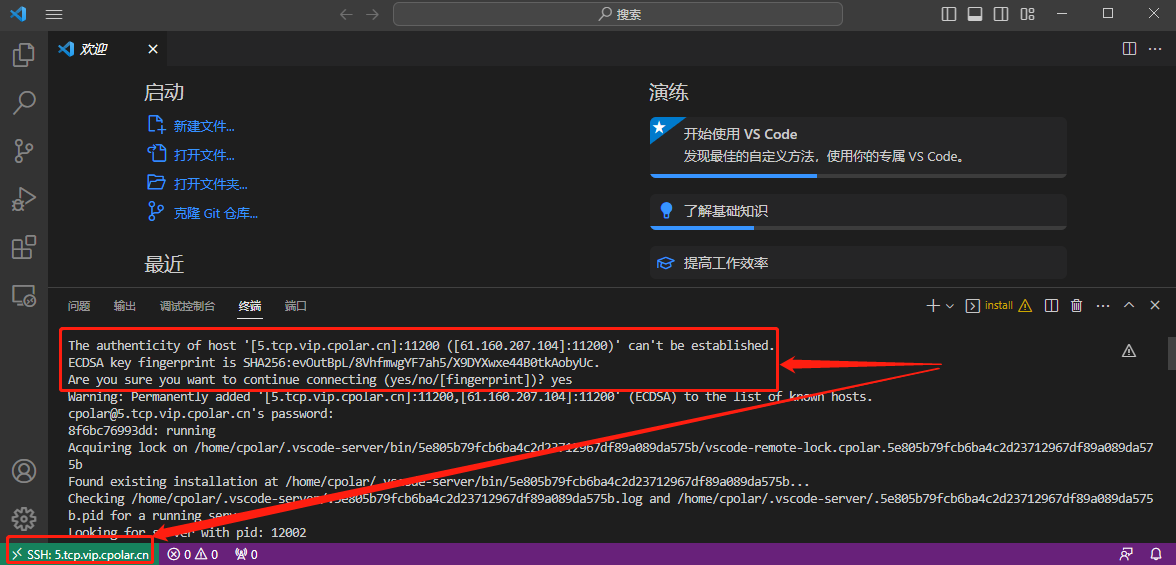Click the warning triangle in terminal

point(1129,350)
